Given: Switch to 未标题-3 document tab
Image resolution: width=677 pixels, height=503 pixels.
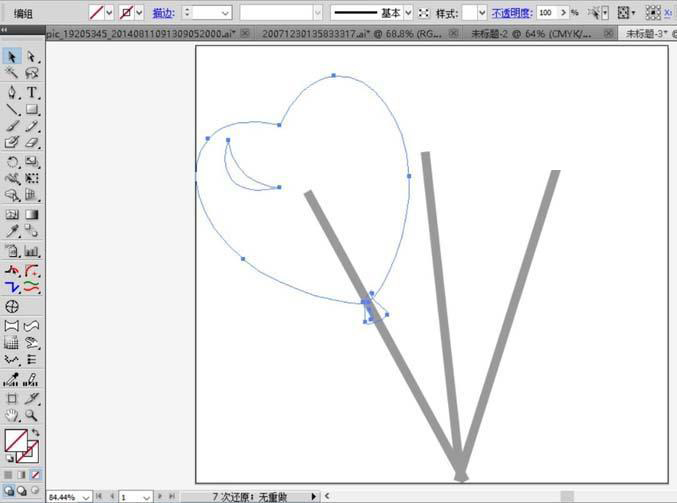Looking at the screenshot, I should click(647, 33).
